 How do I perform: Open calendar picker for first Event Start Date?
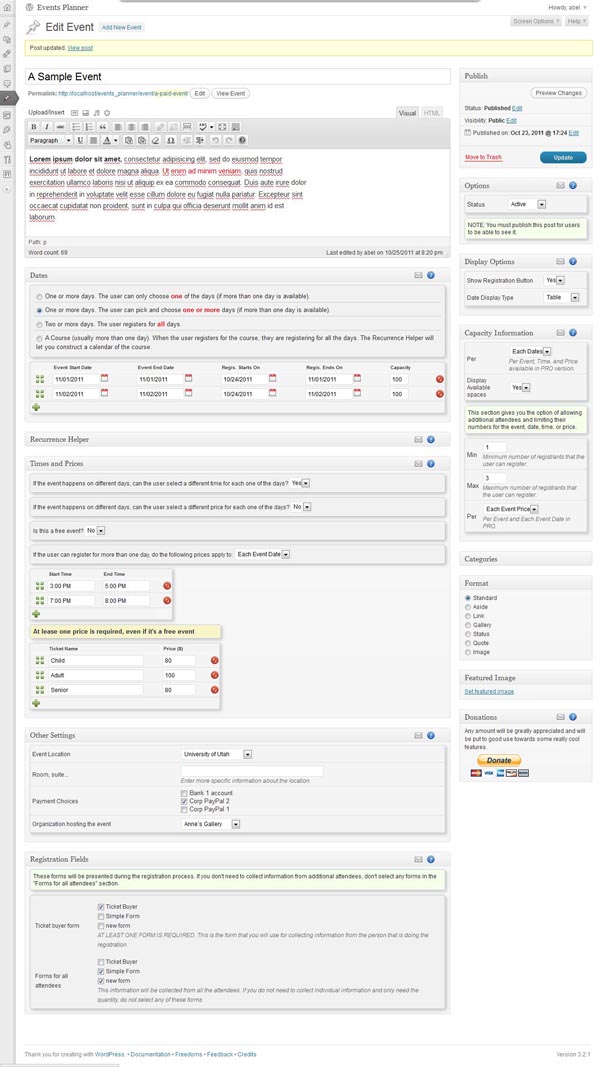pos(103,379)
